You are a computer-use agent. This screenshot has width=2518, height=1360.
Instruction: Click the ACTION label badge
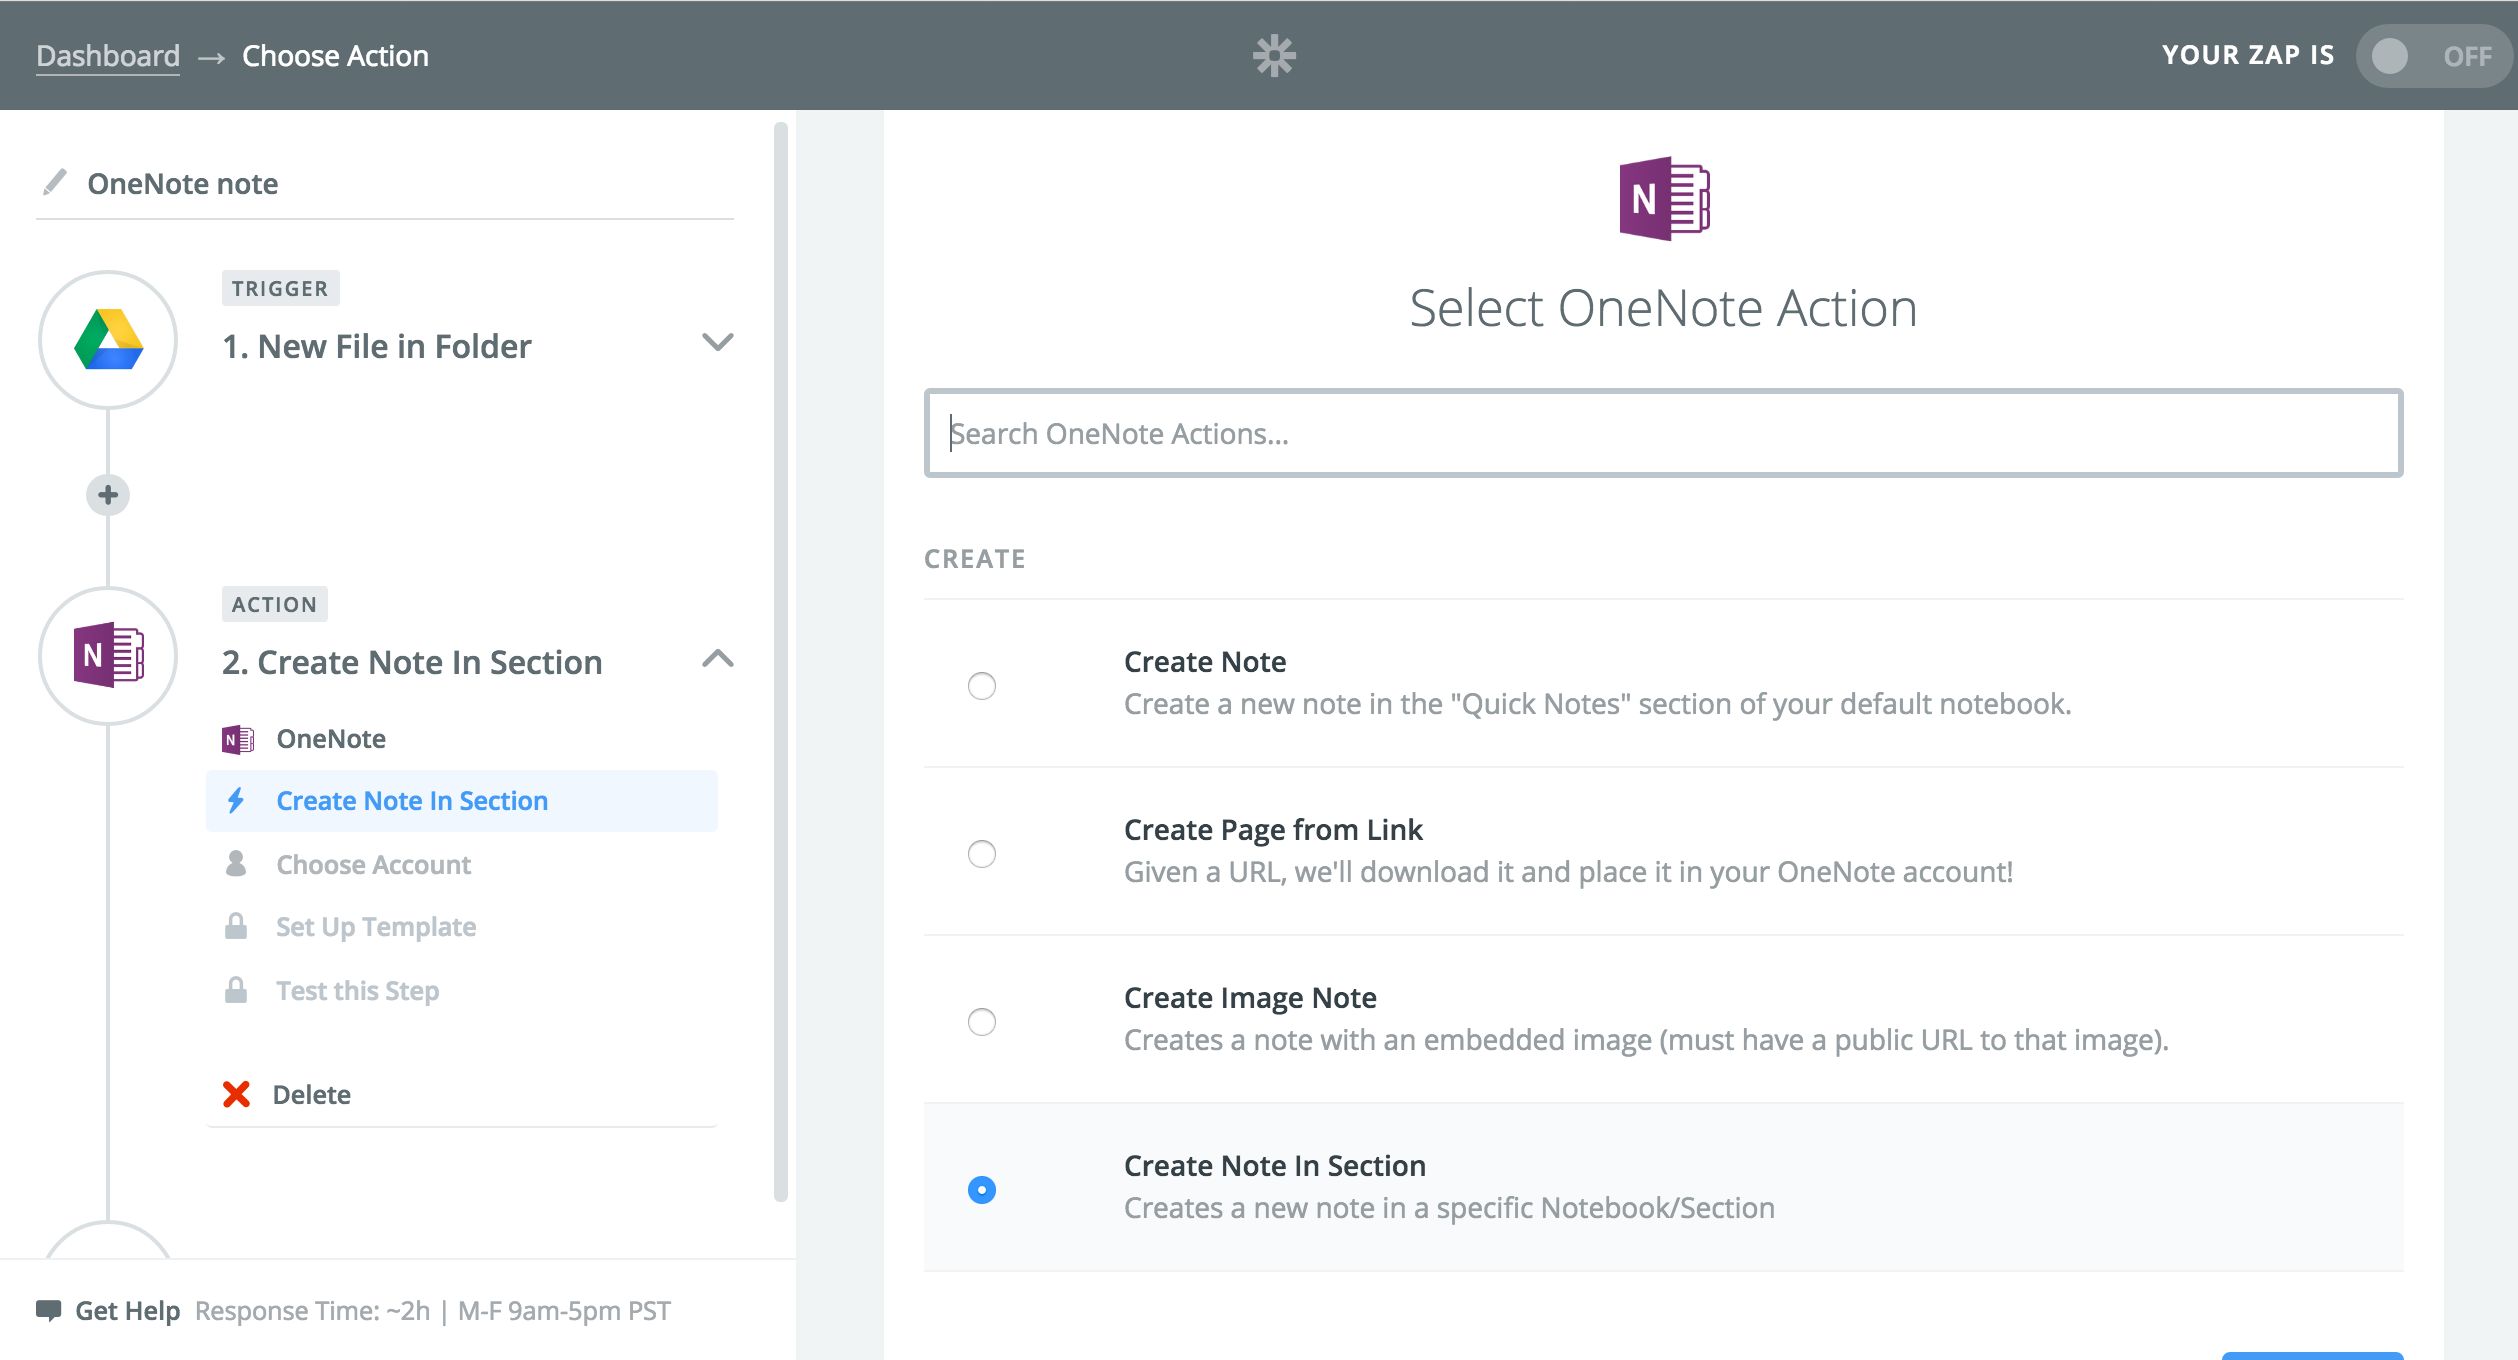pos(274,604)
